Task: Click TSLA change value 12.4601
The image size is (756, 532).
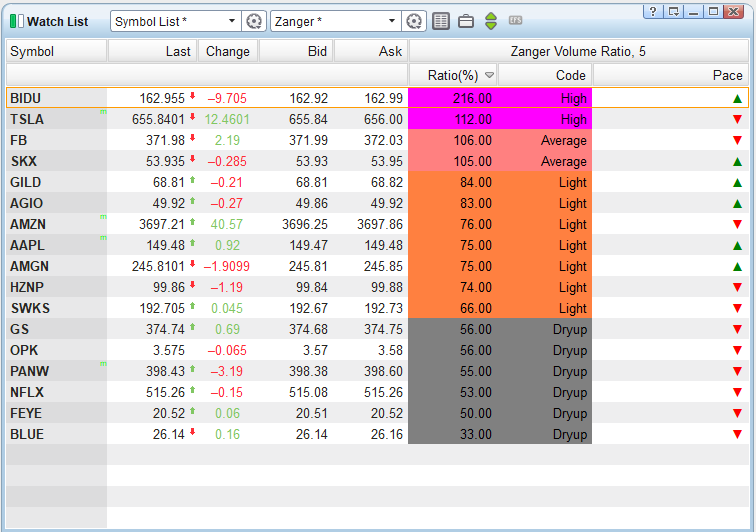Action: click(x=227, y=119)
